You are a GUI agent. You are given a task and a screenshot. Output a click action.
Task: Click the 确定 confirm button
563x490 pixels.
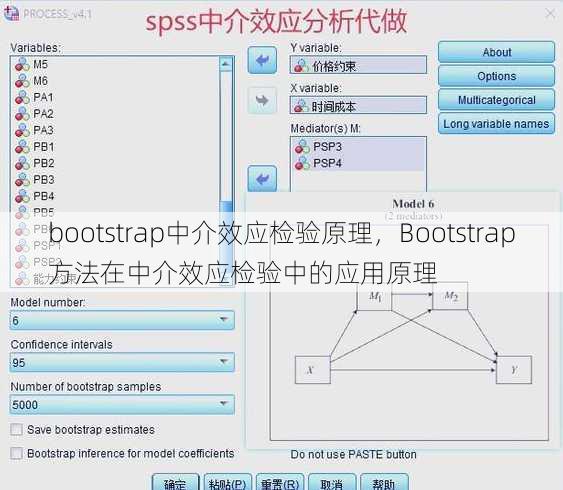point(175,482)
